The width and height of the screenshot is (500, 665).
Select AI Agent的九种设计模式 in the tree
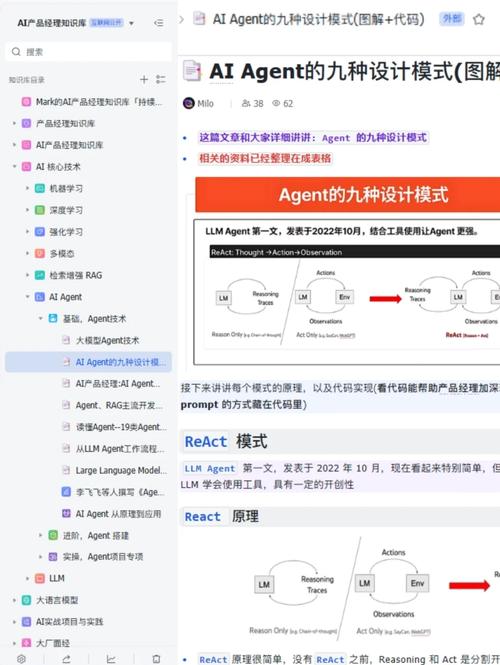coord(88,362)
